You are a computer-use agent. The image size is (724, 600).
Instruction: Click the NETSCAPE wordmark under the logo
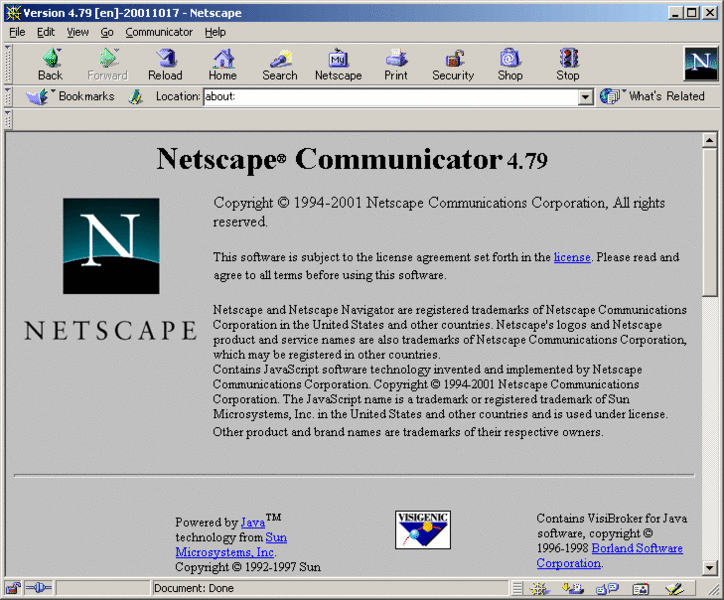click(x=111, y=331)
